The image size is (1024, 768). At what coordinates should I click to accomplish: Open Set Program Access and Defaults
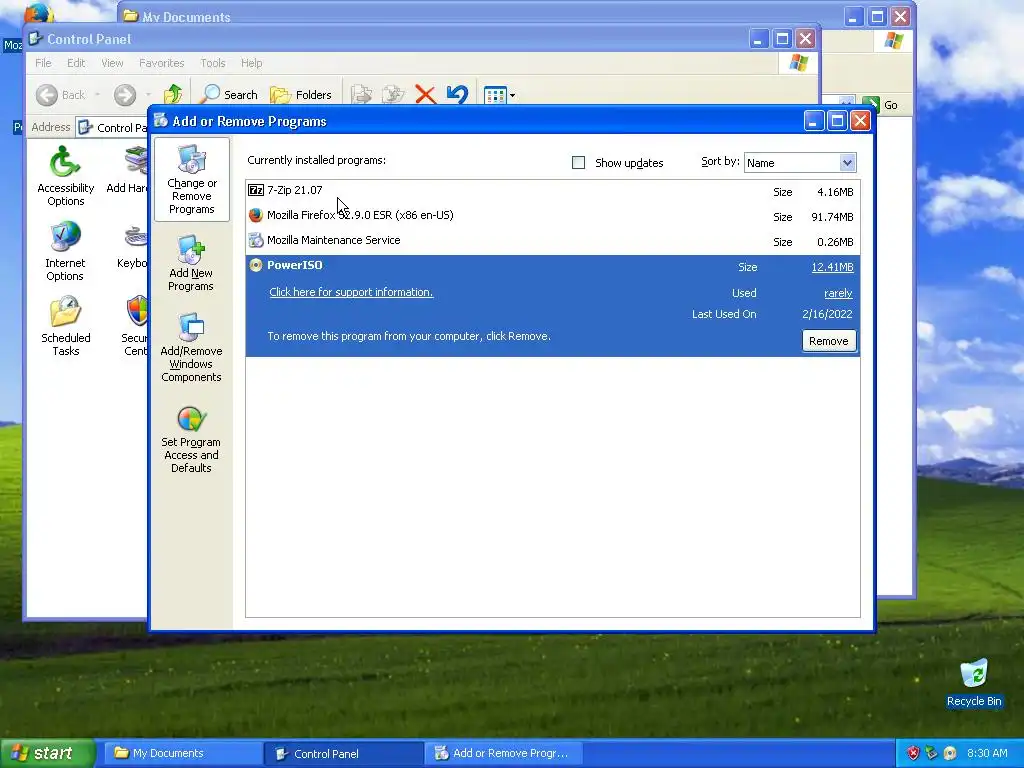(x=191, y=440)
